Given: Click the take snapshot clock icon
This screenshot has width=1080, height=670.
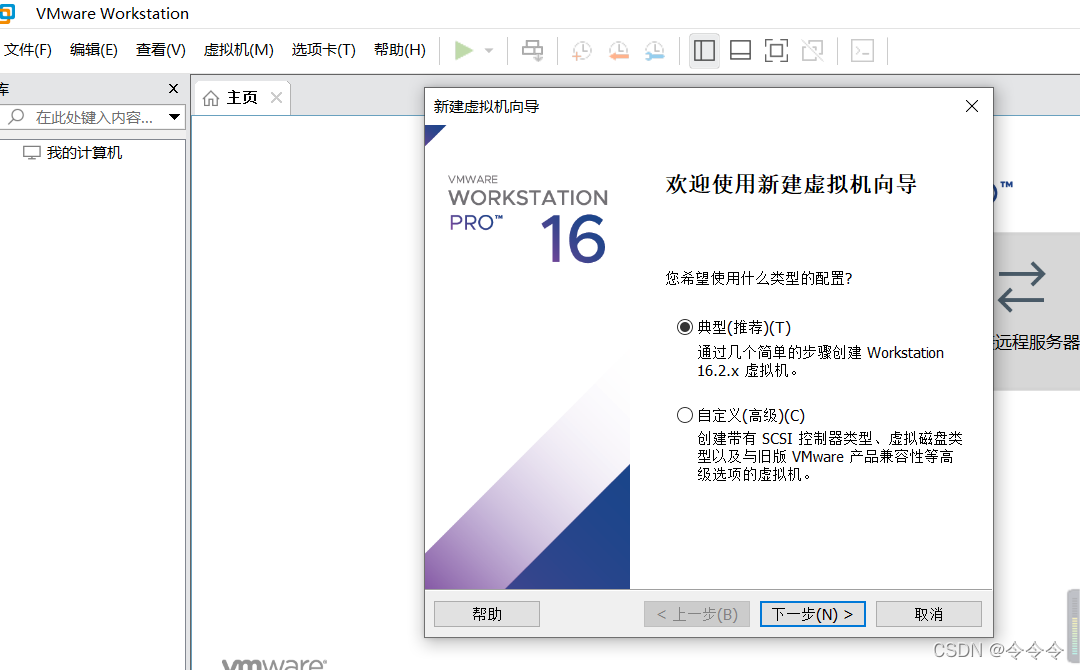Looking at the screenshot, I should point(581,50).
